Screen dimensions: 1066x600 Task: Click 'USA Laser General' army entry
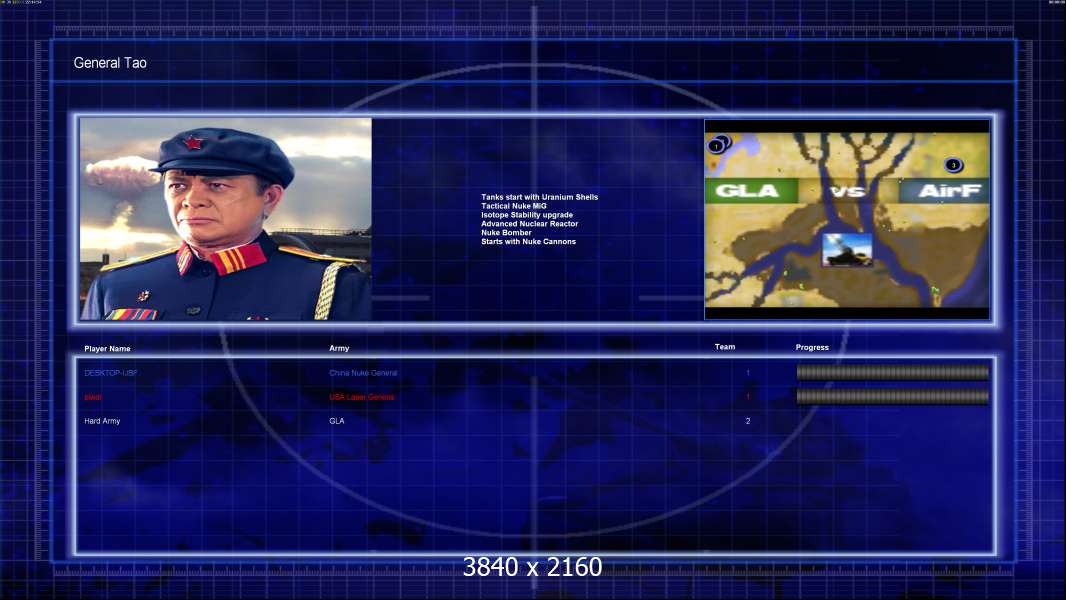click(362, 397)
